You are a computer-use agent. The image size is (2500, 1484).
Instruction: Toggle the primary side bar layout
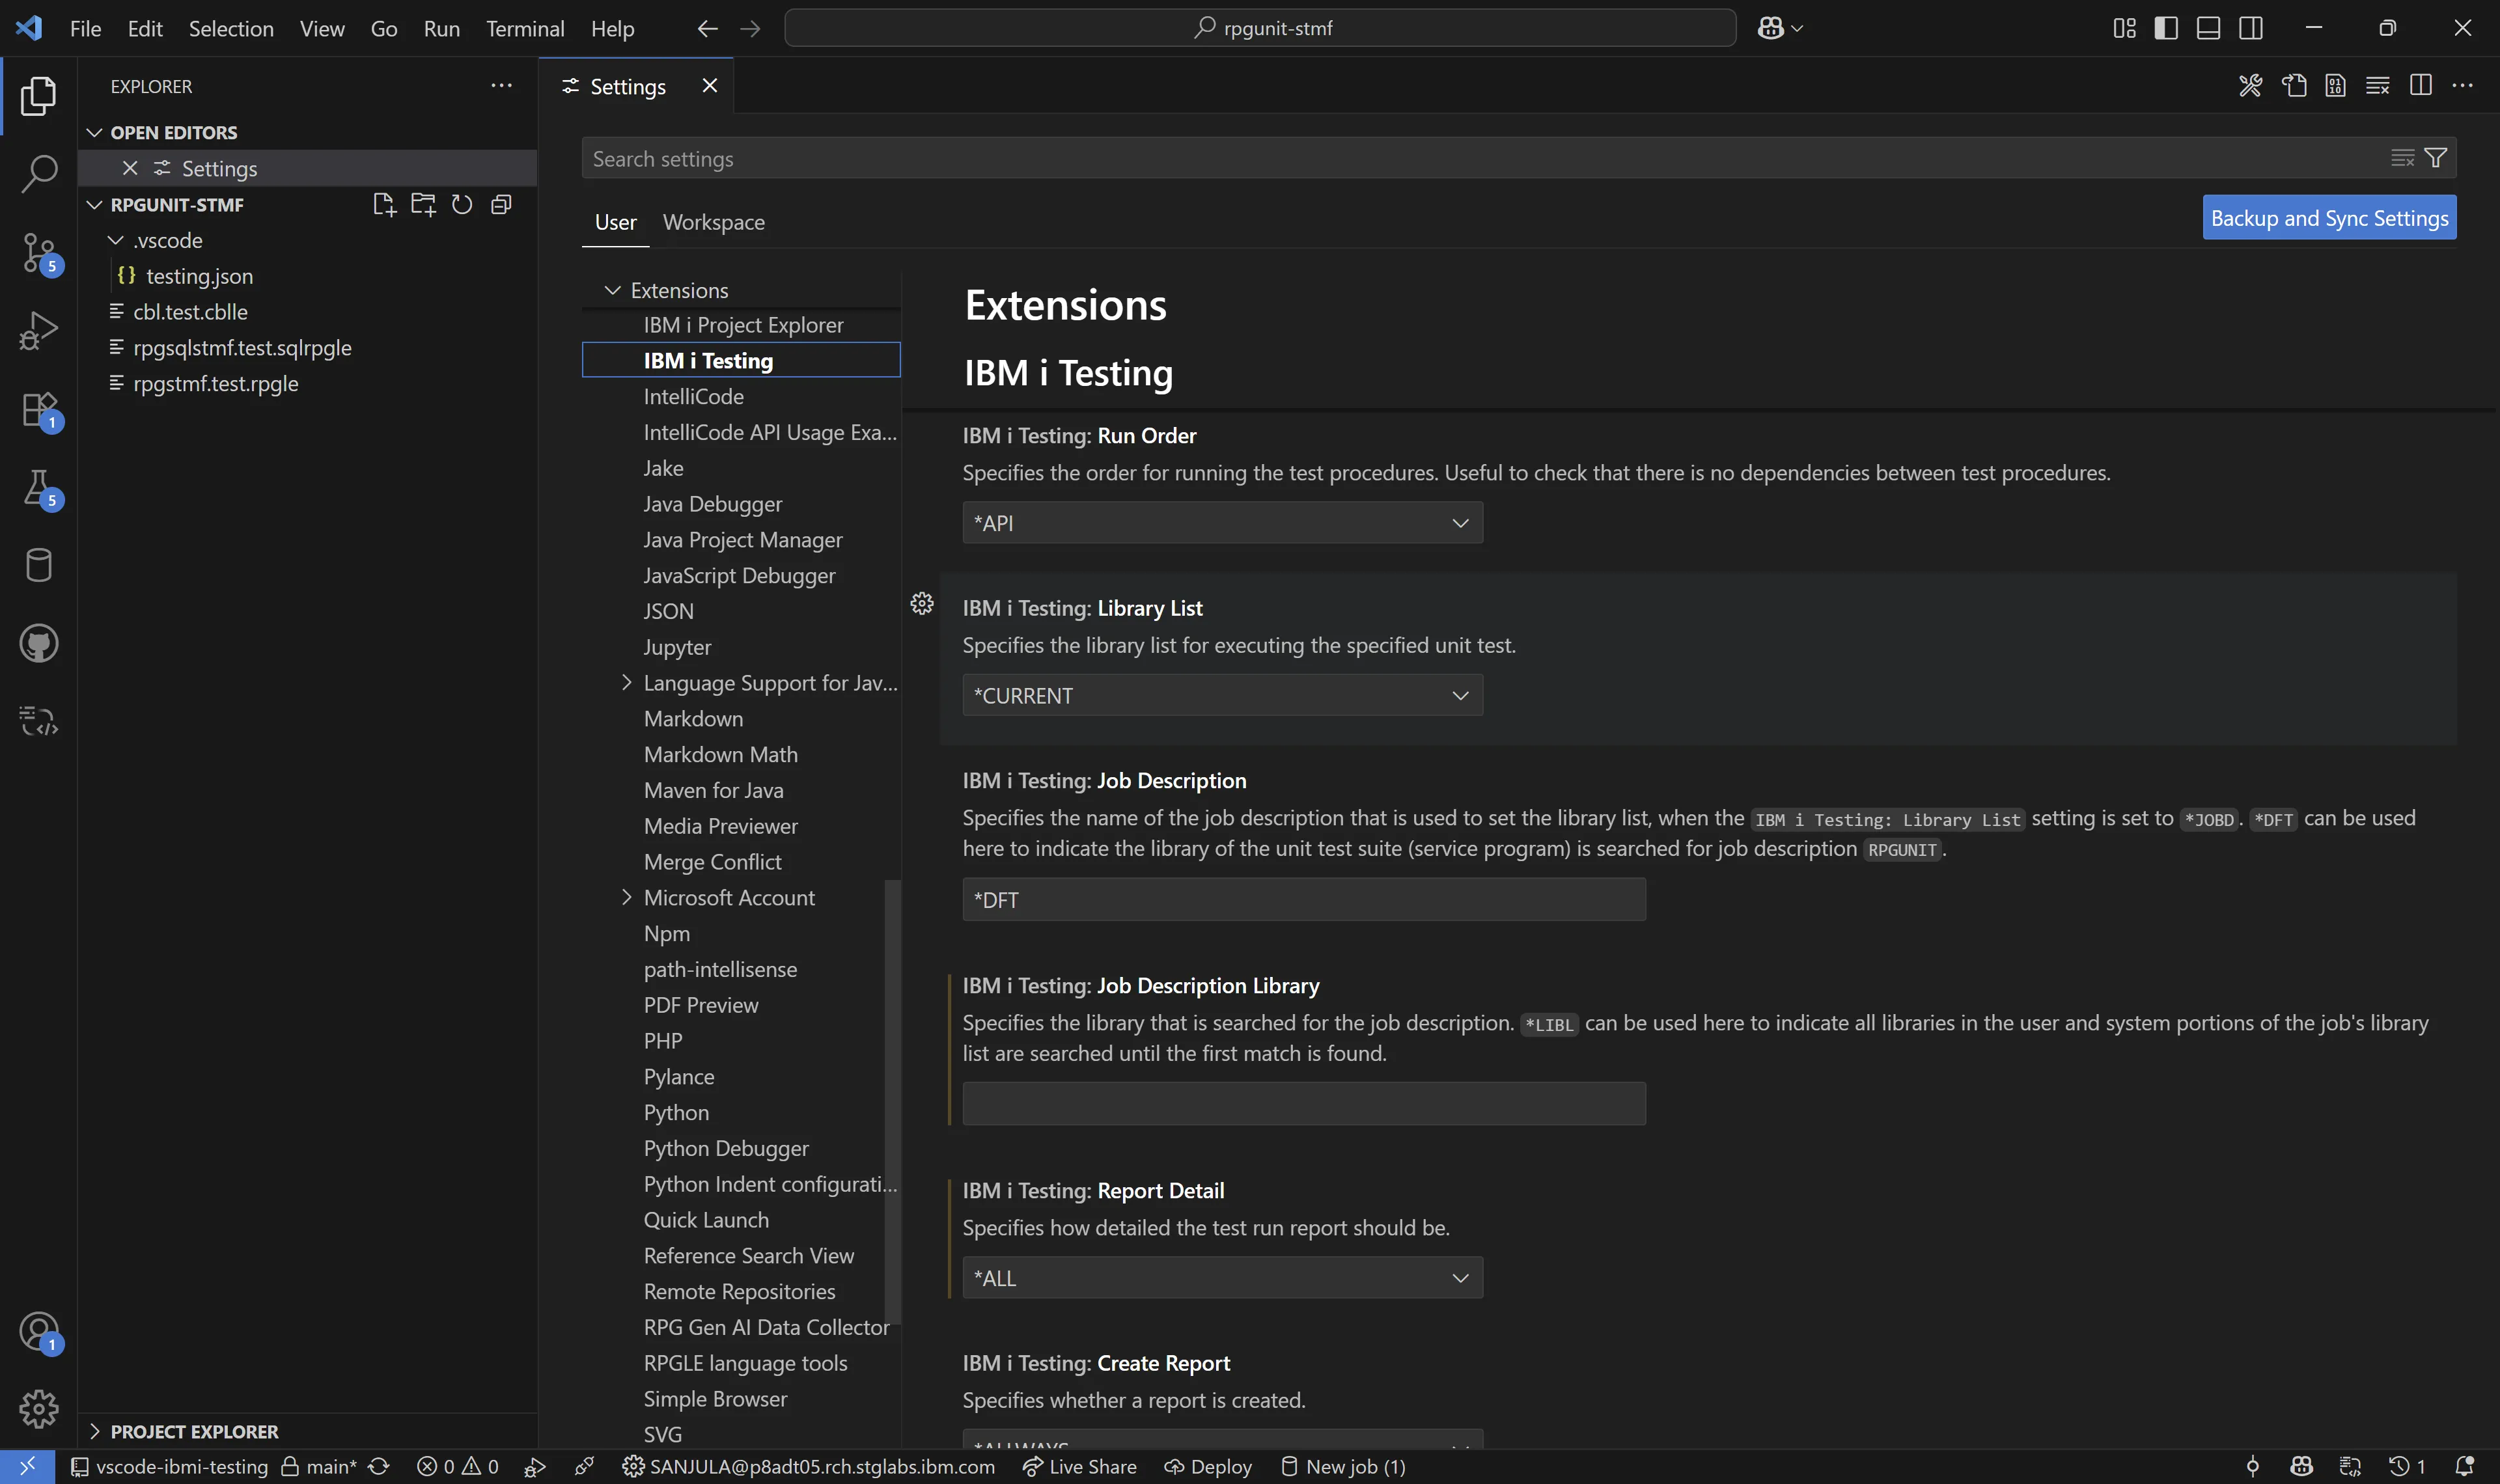(x=2166, y=28)
